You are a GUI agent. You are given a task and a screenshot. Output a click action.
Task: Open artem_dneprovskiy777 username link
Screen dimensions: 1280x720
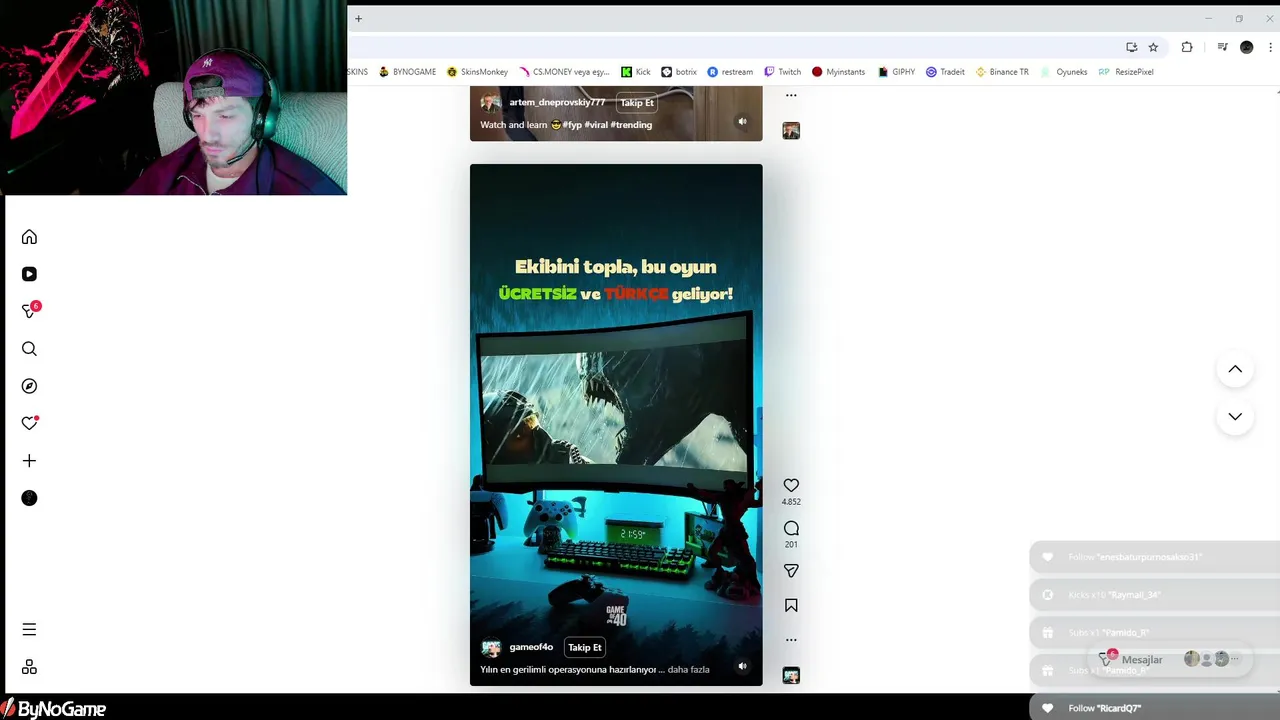pos(557,102)
